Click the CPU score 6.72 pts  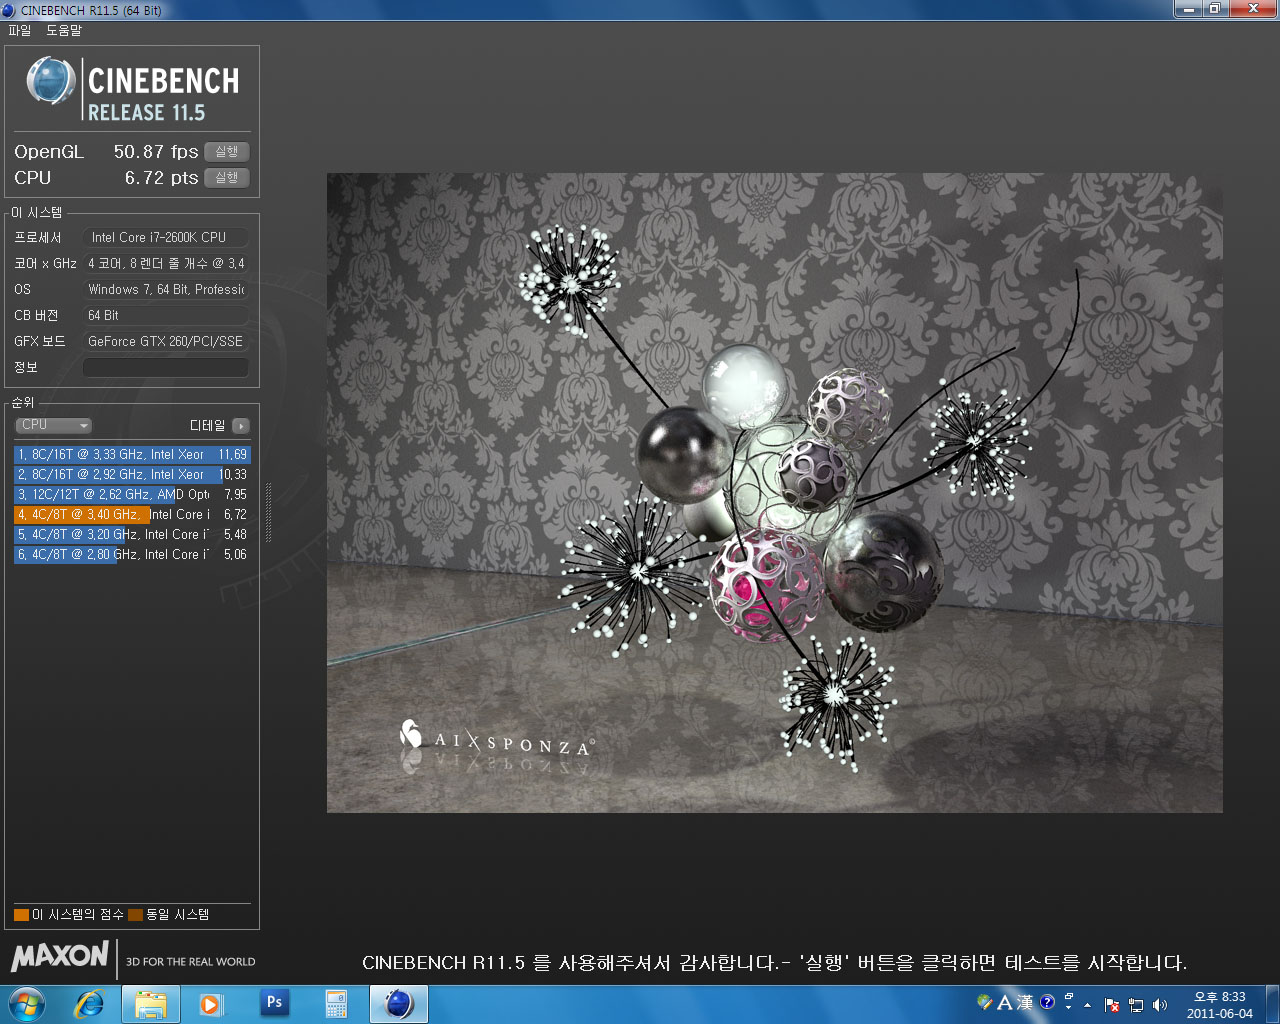click(x=162, y=178)
